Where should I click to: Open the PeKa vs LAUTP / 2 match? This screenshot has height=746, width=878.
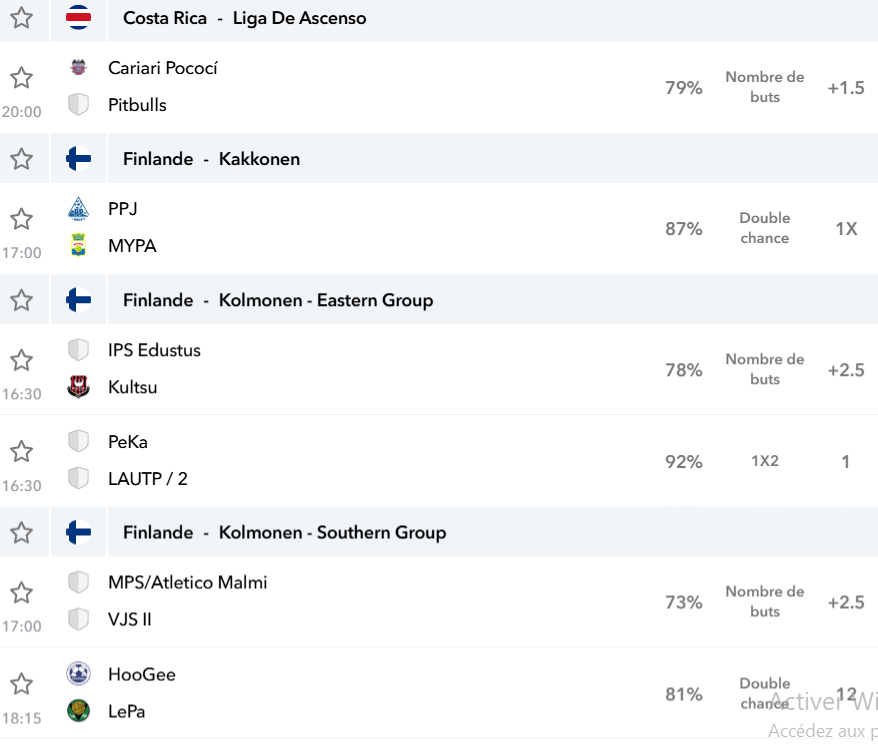point(439,461)
